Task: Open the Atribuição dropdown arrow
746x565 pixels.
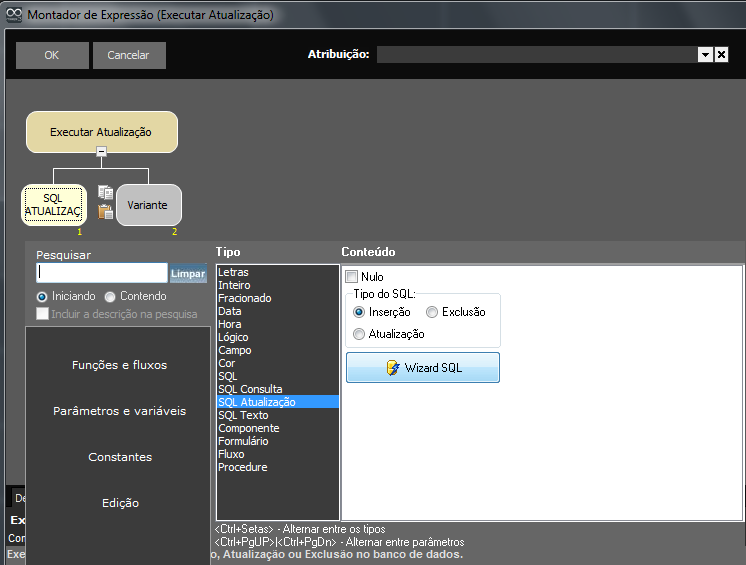Action: (705, 55)
